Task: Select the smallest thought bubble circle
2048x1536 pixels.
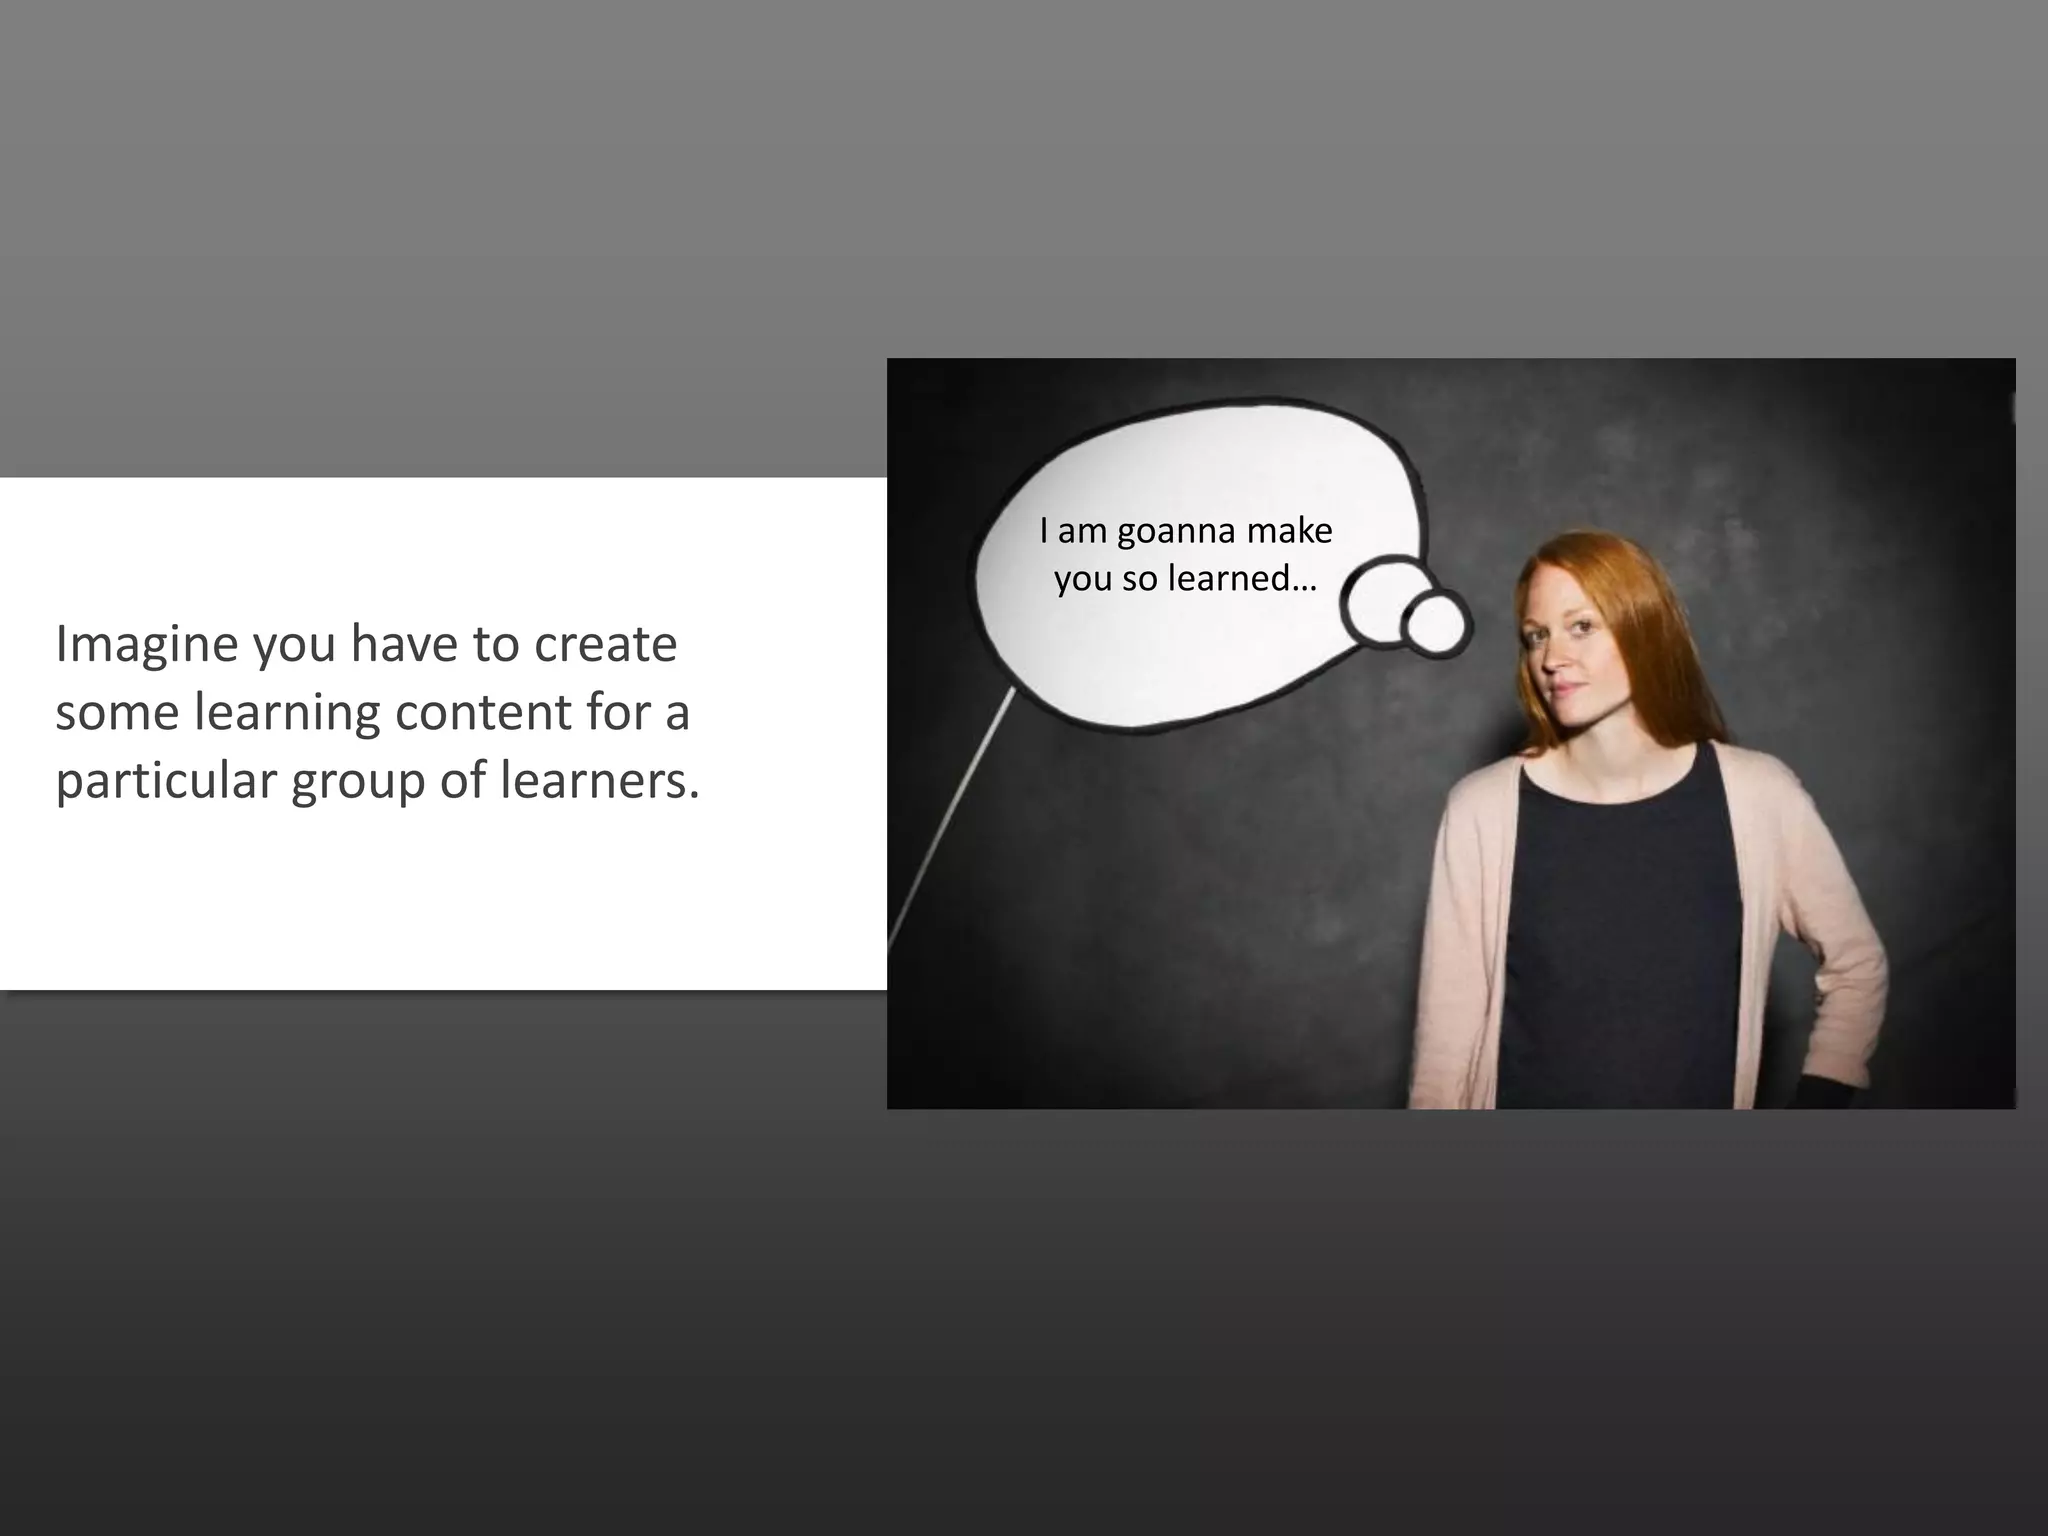Action: pyautogui.click(x=1436, y=625)
